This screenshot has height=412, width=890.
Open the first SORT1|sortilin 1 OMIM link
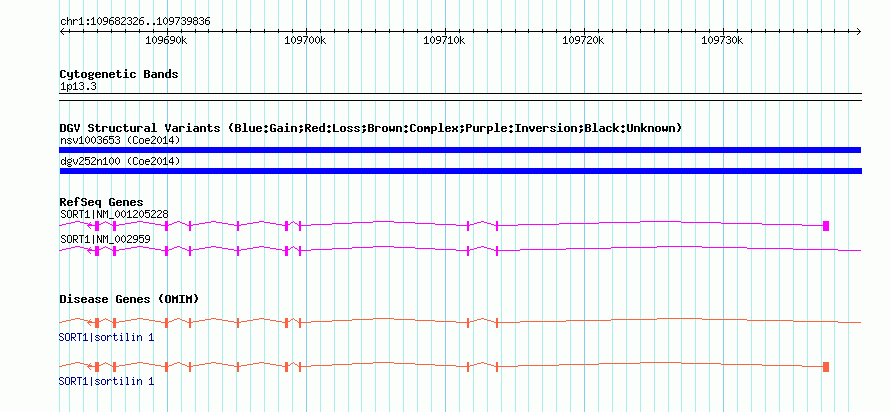(106, 338)
